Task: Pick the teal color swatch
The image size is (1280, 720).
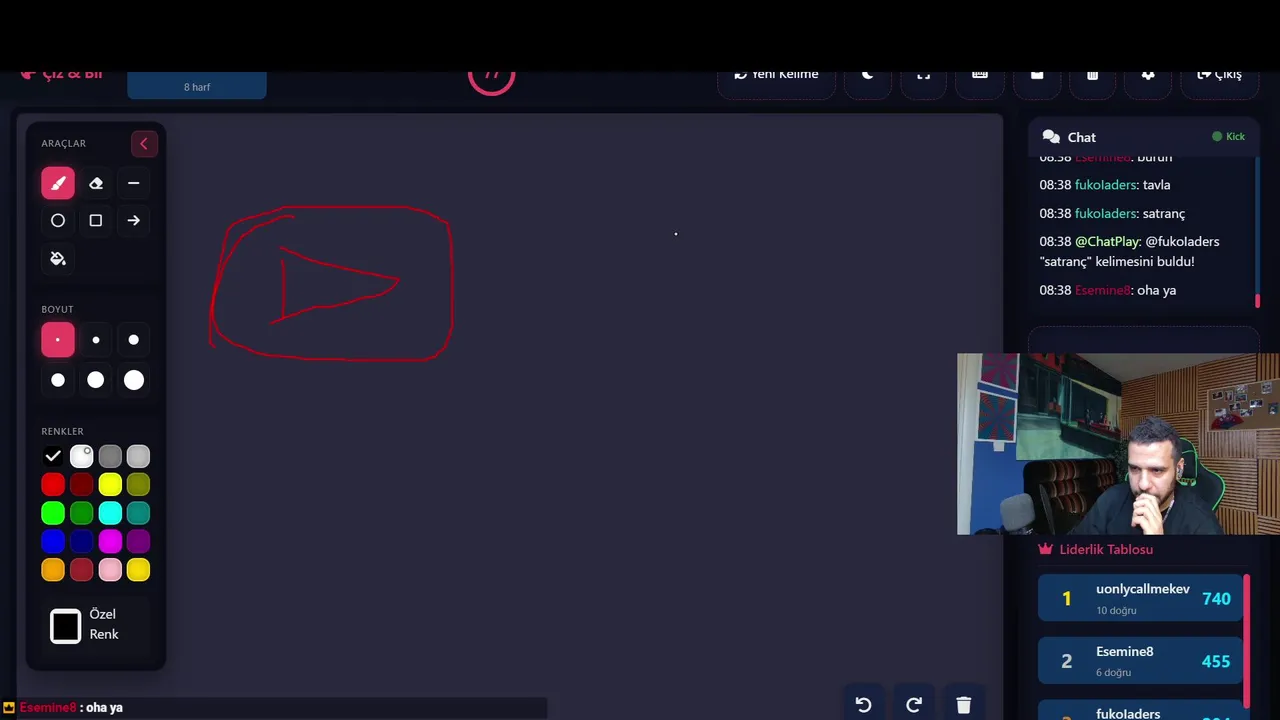Action: coord(138,513)
